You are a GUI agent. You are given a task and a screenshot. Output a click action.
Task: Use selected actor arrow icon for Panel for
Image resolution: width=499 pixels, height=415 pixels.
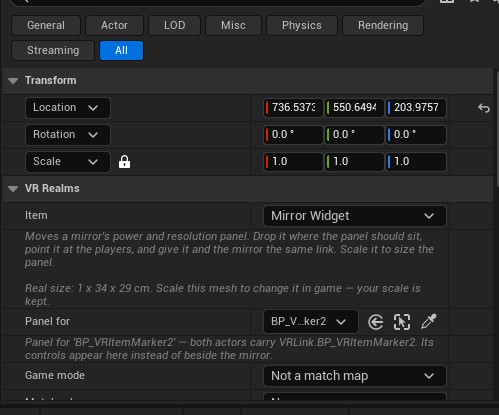(x=376, y=322)
